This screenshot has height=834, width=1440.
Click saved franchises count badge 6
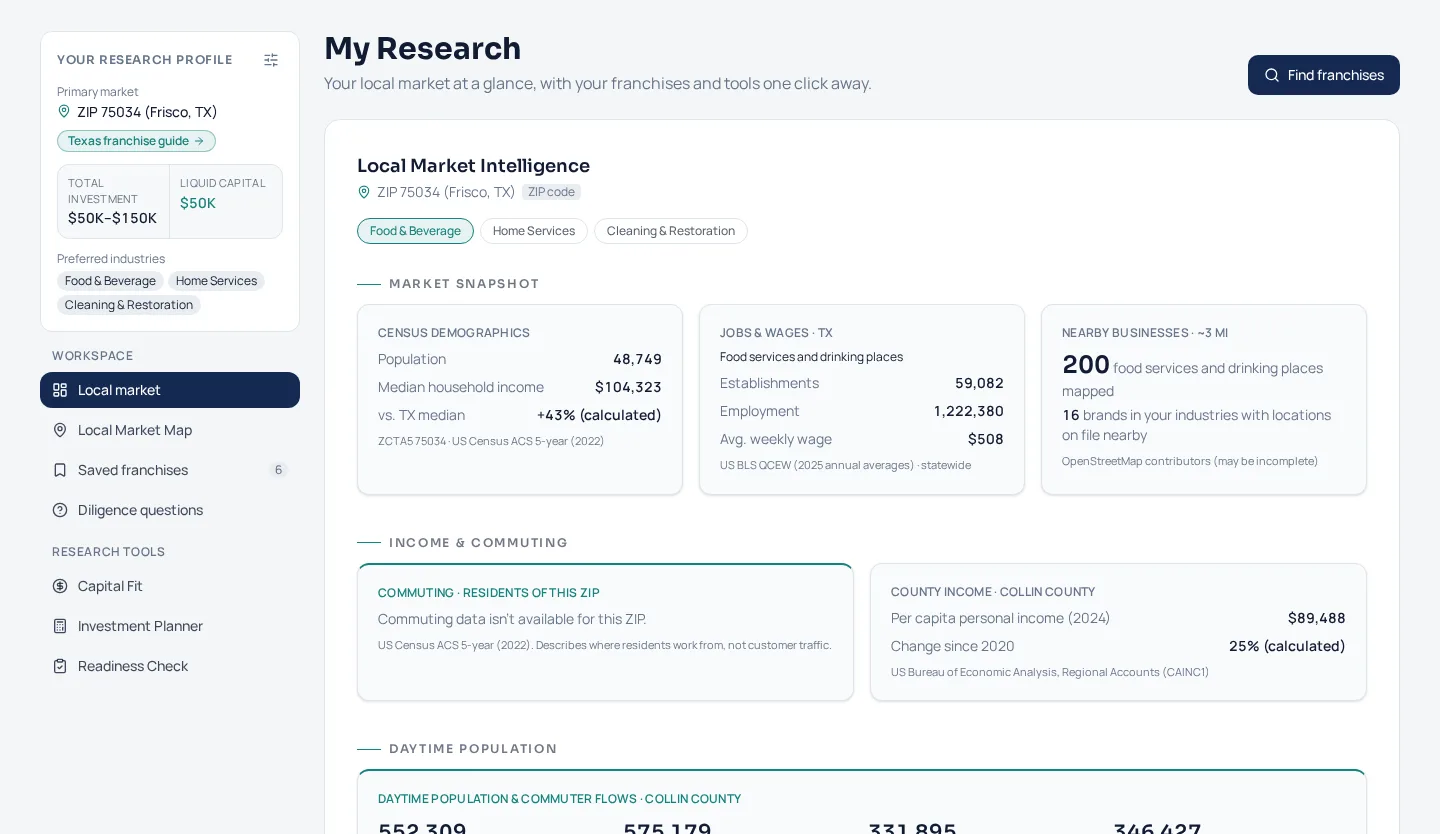tap(279, 470)
